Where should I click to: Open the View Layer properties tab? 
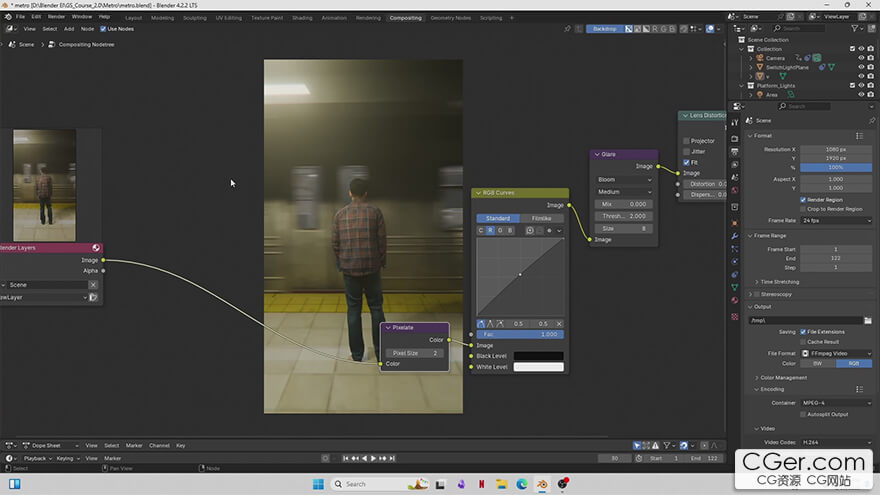(735, 164)
